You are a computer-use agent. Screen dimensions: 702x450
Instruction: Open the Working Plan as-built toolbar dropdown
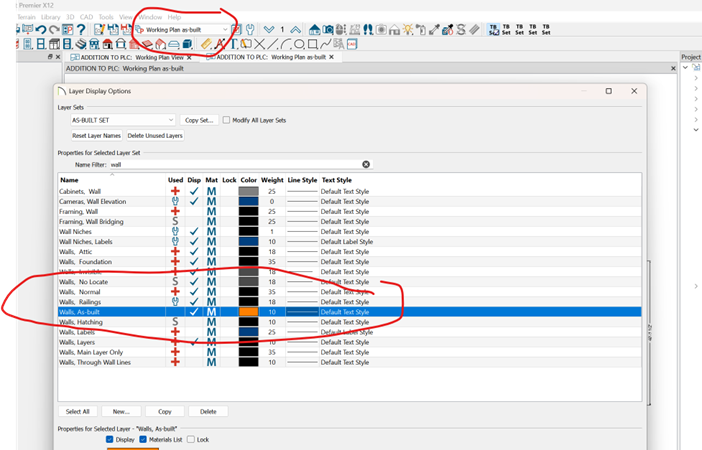point(236,30)
